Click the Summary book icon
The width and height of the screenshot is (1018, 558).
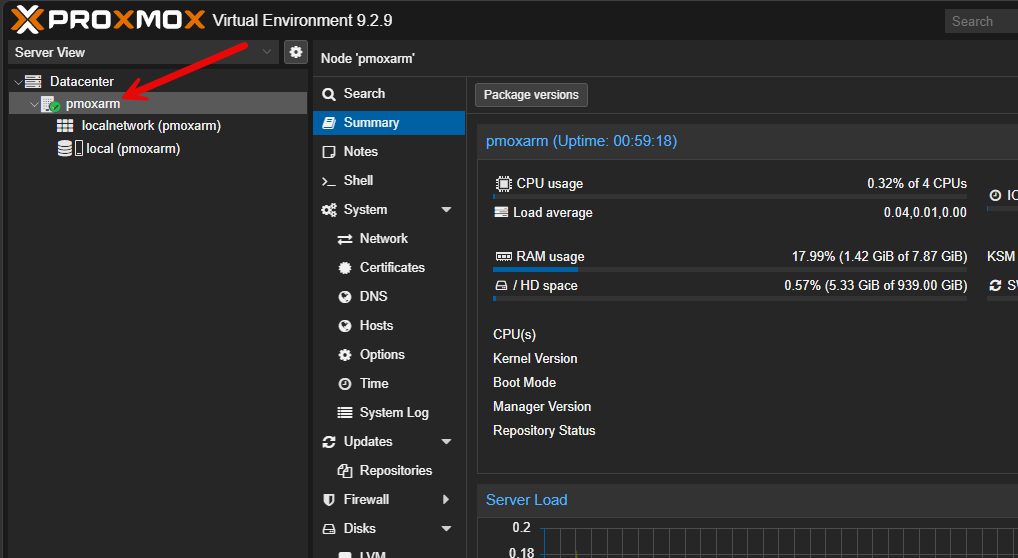[329, 123]
